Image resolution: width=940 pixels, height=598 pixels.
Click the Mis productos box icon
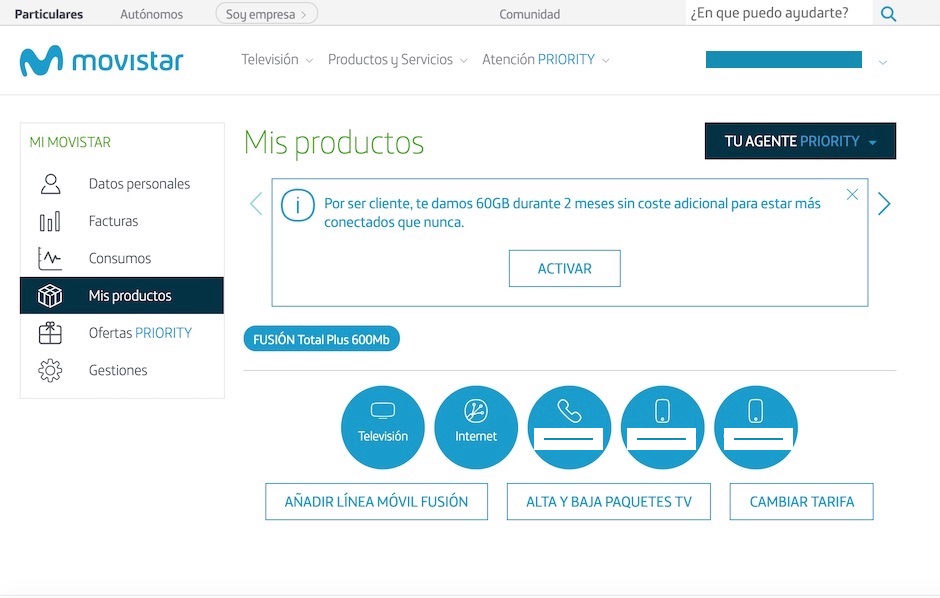point(50,295)
